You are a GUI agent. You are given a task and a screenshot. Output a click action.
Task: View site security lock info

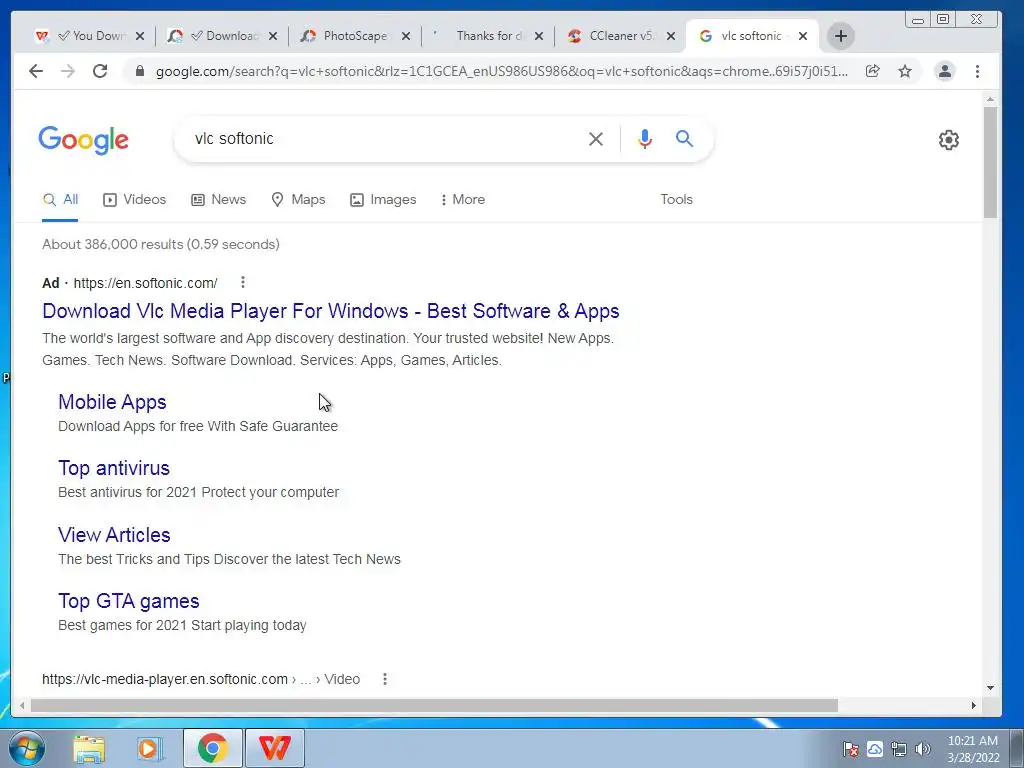[139, 71]
